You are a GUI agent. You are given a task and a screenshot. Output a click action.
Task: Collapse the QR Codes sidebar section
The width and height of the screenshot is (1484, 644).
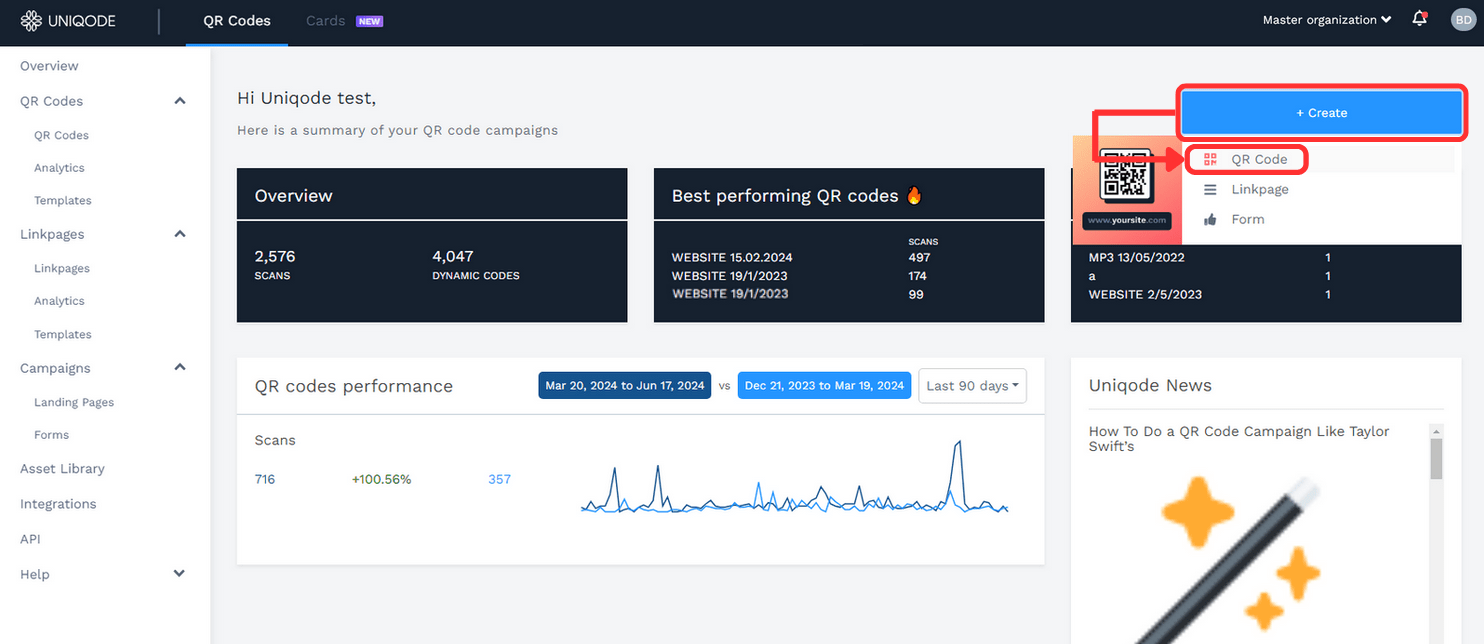click(x=180, y=101)
